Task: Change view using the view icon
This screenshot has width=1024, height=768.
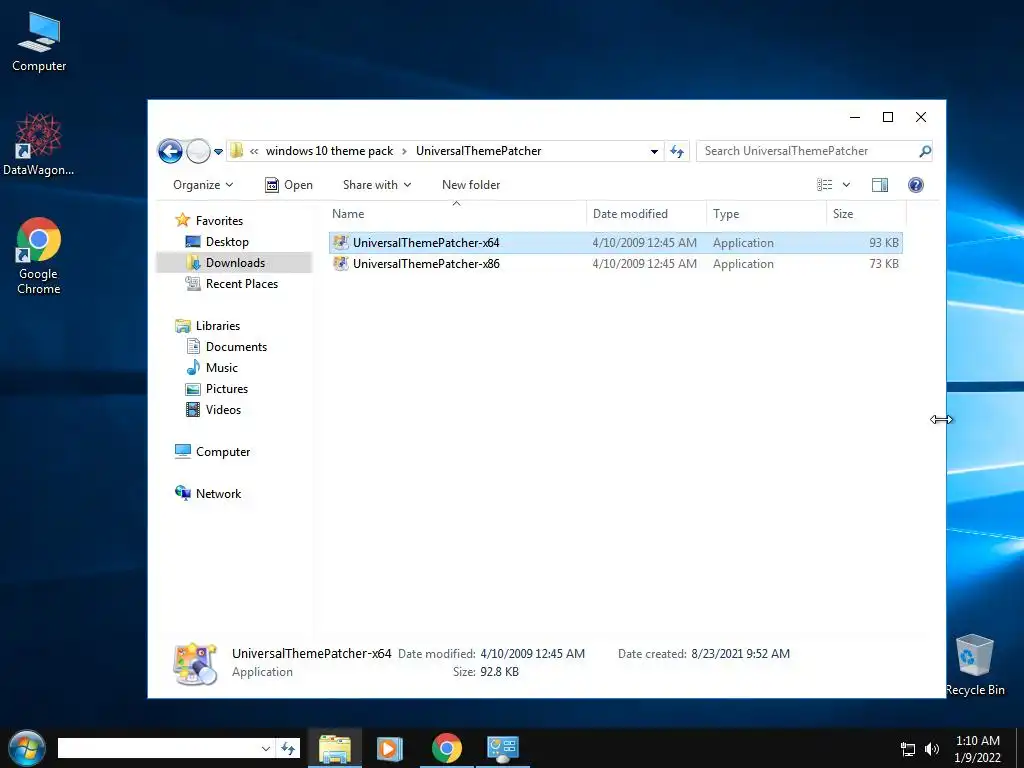Action: [824, 185]
